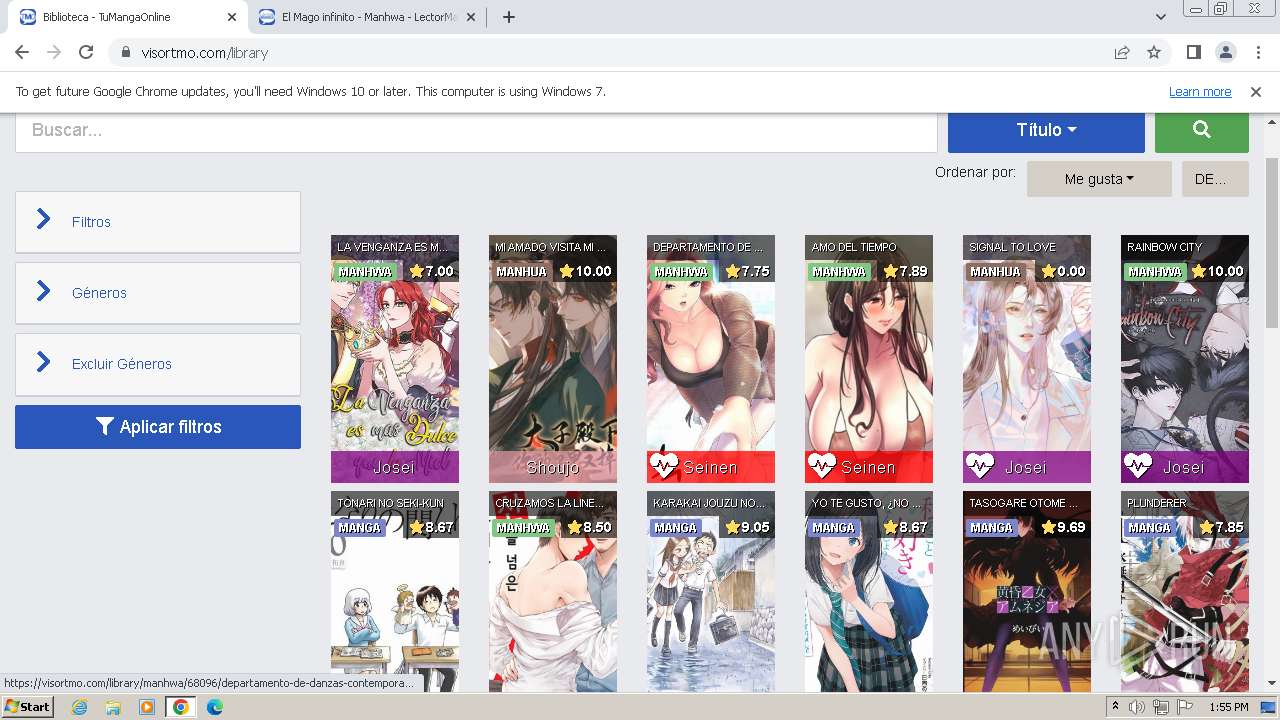Open Mi Amado Visita Mi... manhua card
1280x720 pixels.
tap(553, 359)
